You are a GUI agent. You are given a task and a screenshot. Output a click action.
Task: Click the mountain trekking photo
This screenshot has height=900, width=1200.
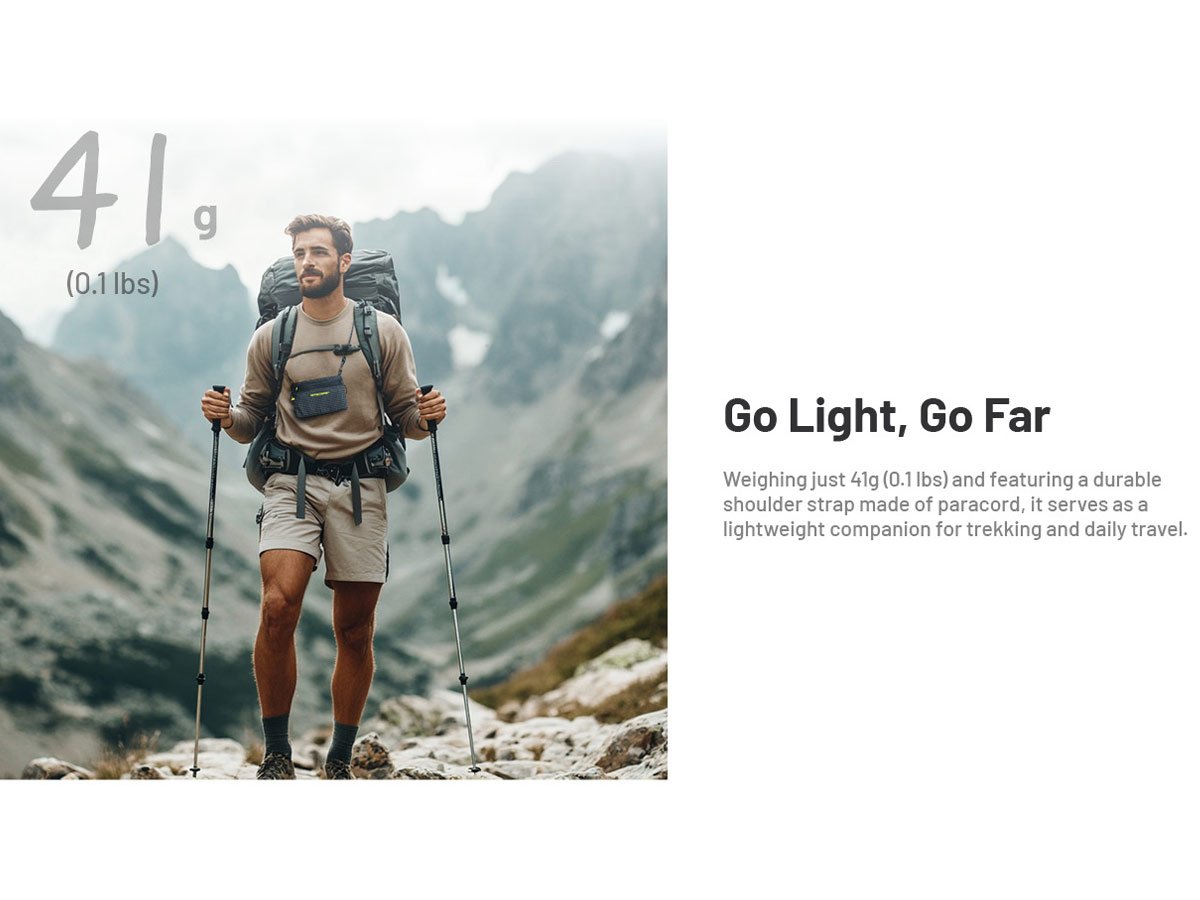pyautogui.click(x=333, y=450)
